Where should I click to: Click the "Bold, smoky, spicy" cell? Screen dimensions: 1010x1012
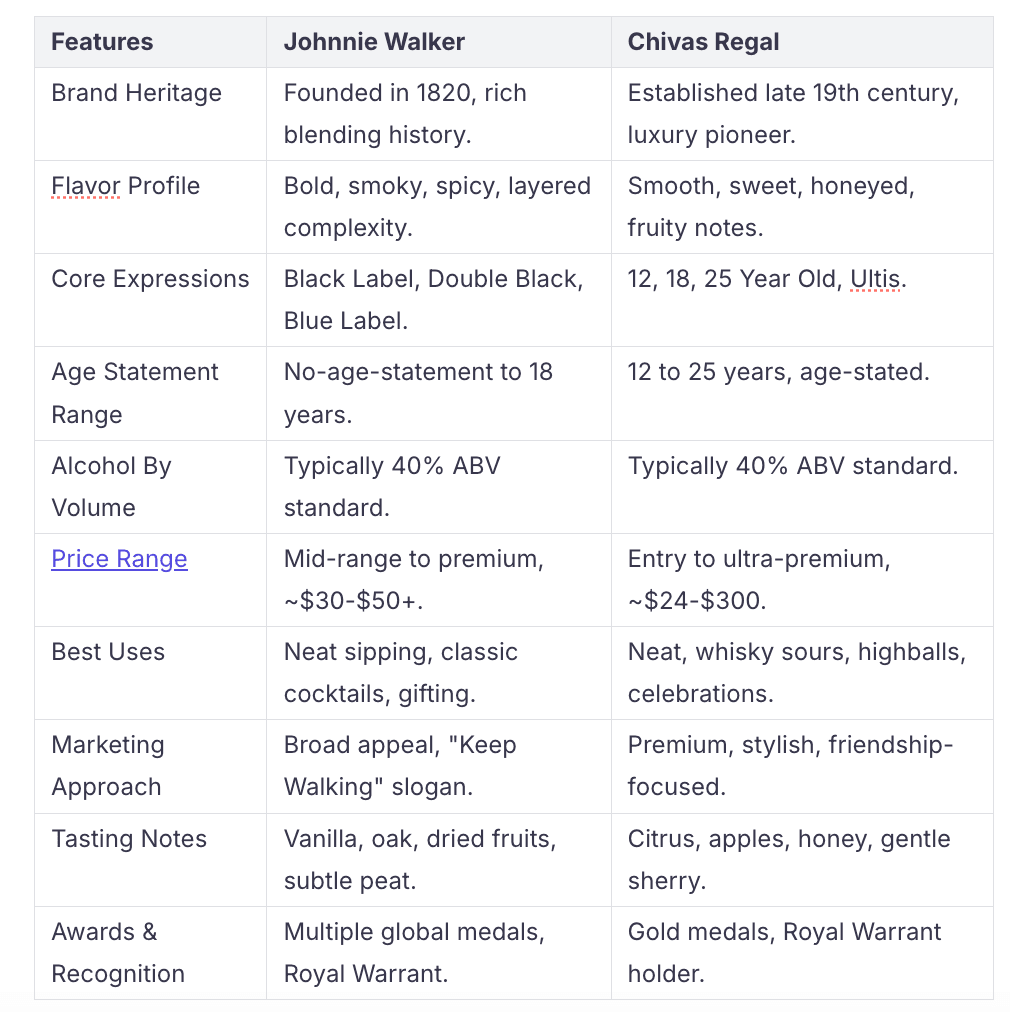click(x=439, y=207)
